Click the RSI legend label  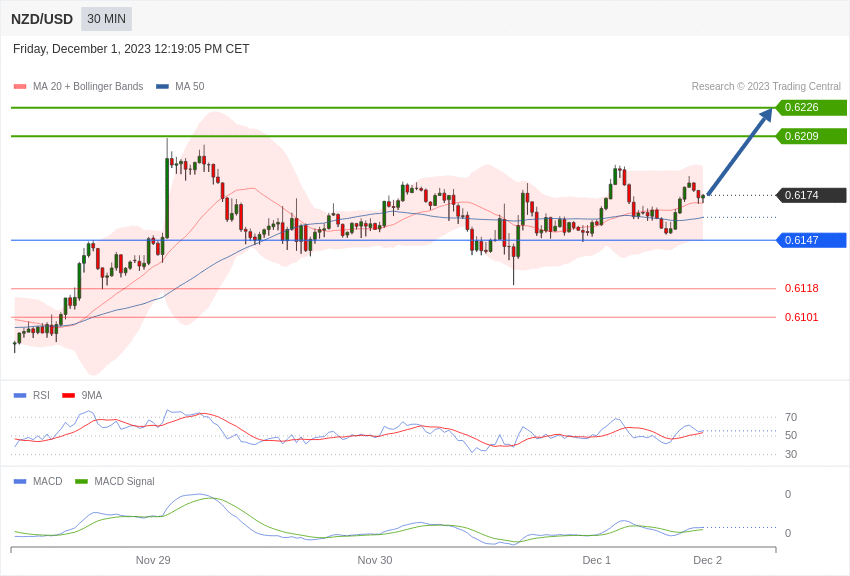click(x=41, y=395)
